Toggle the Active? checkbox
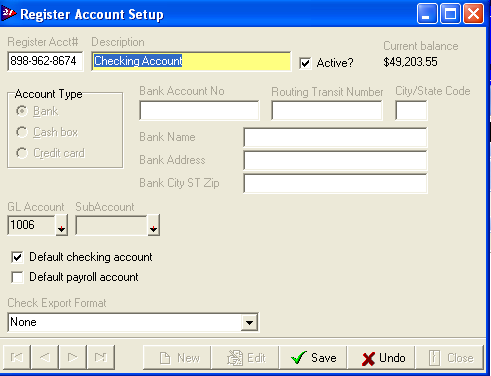This screenshot has width=491, height=376. [x=305, y=63]
